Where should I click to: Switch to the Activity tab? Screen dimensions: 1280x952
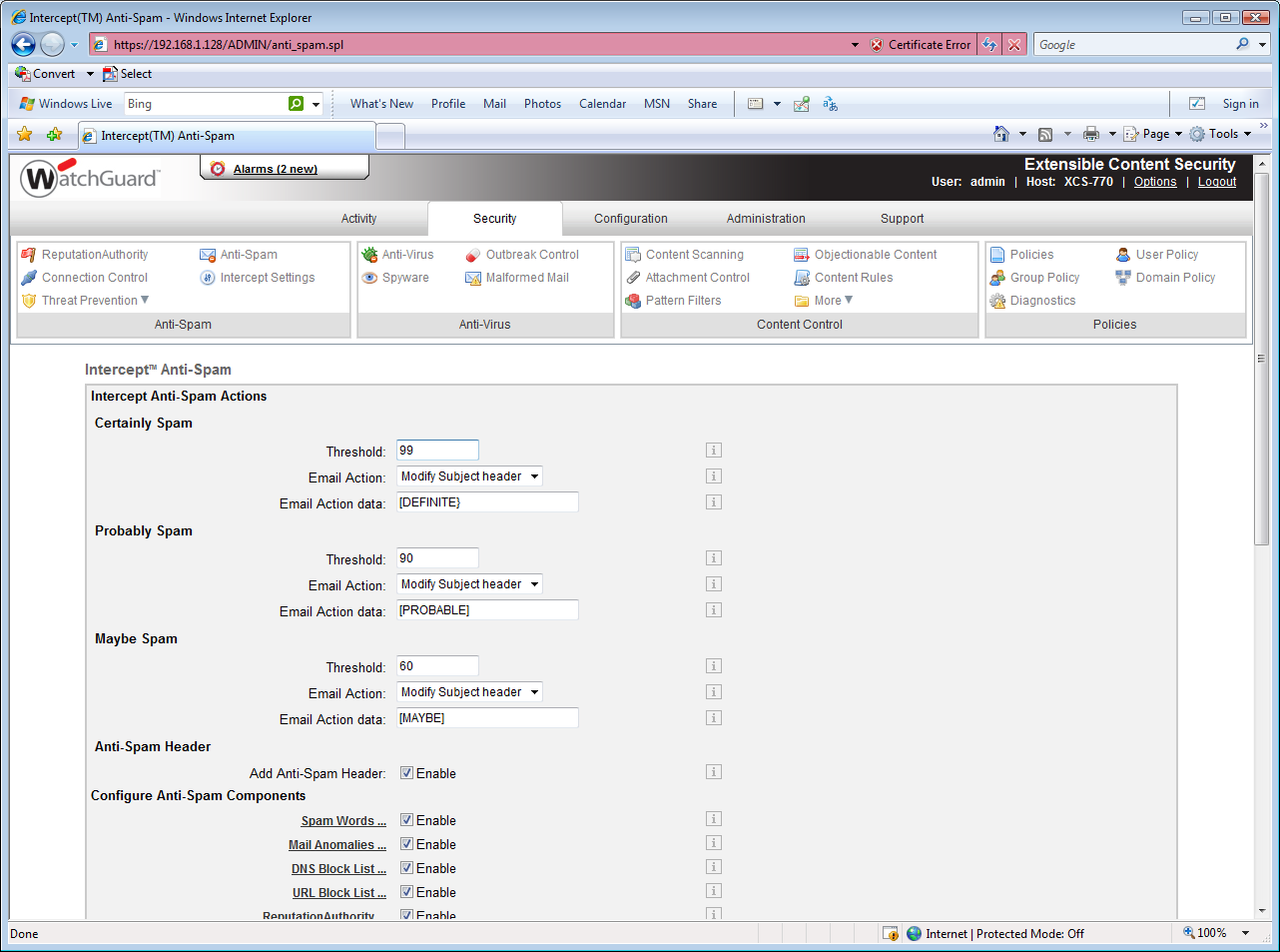click(359, 219)
